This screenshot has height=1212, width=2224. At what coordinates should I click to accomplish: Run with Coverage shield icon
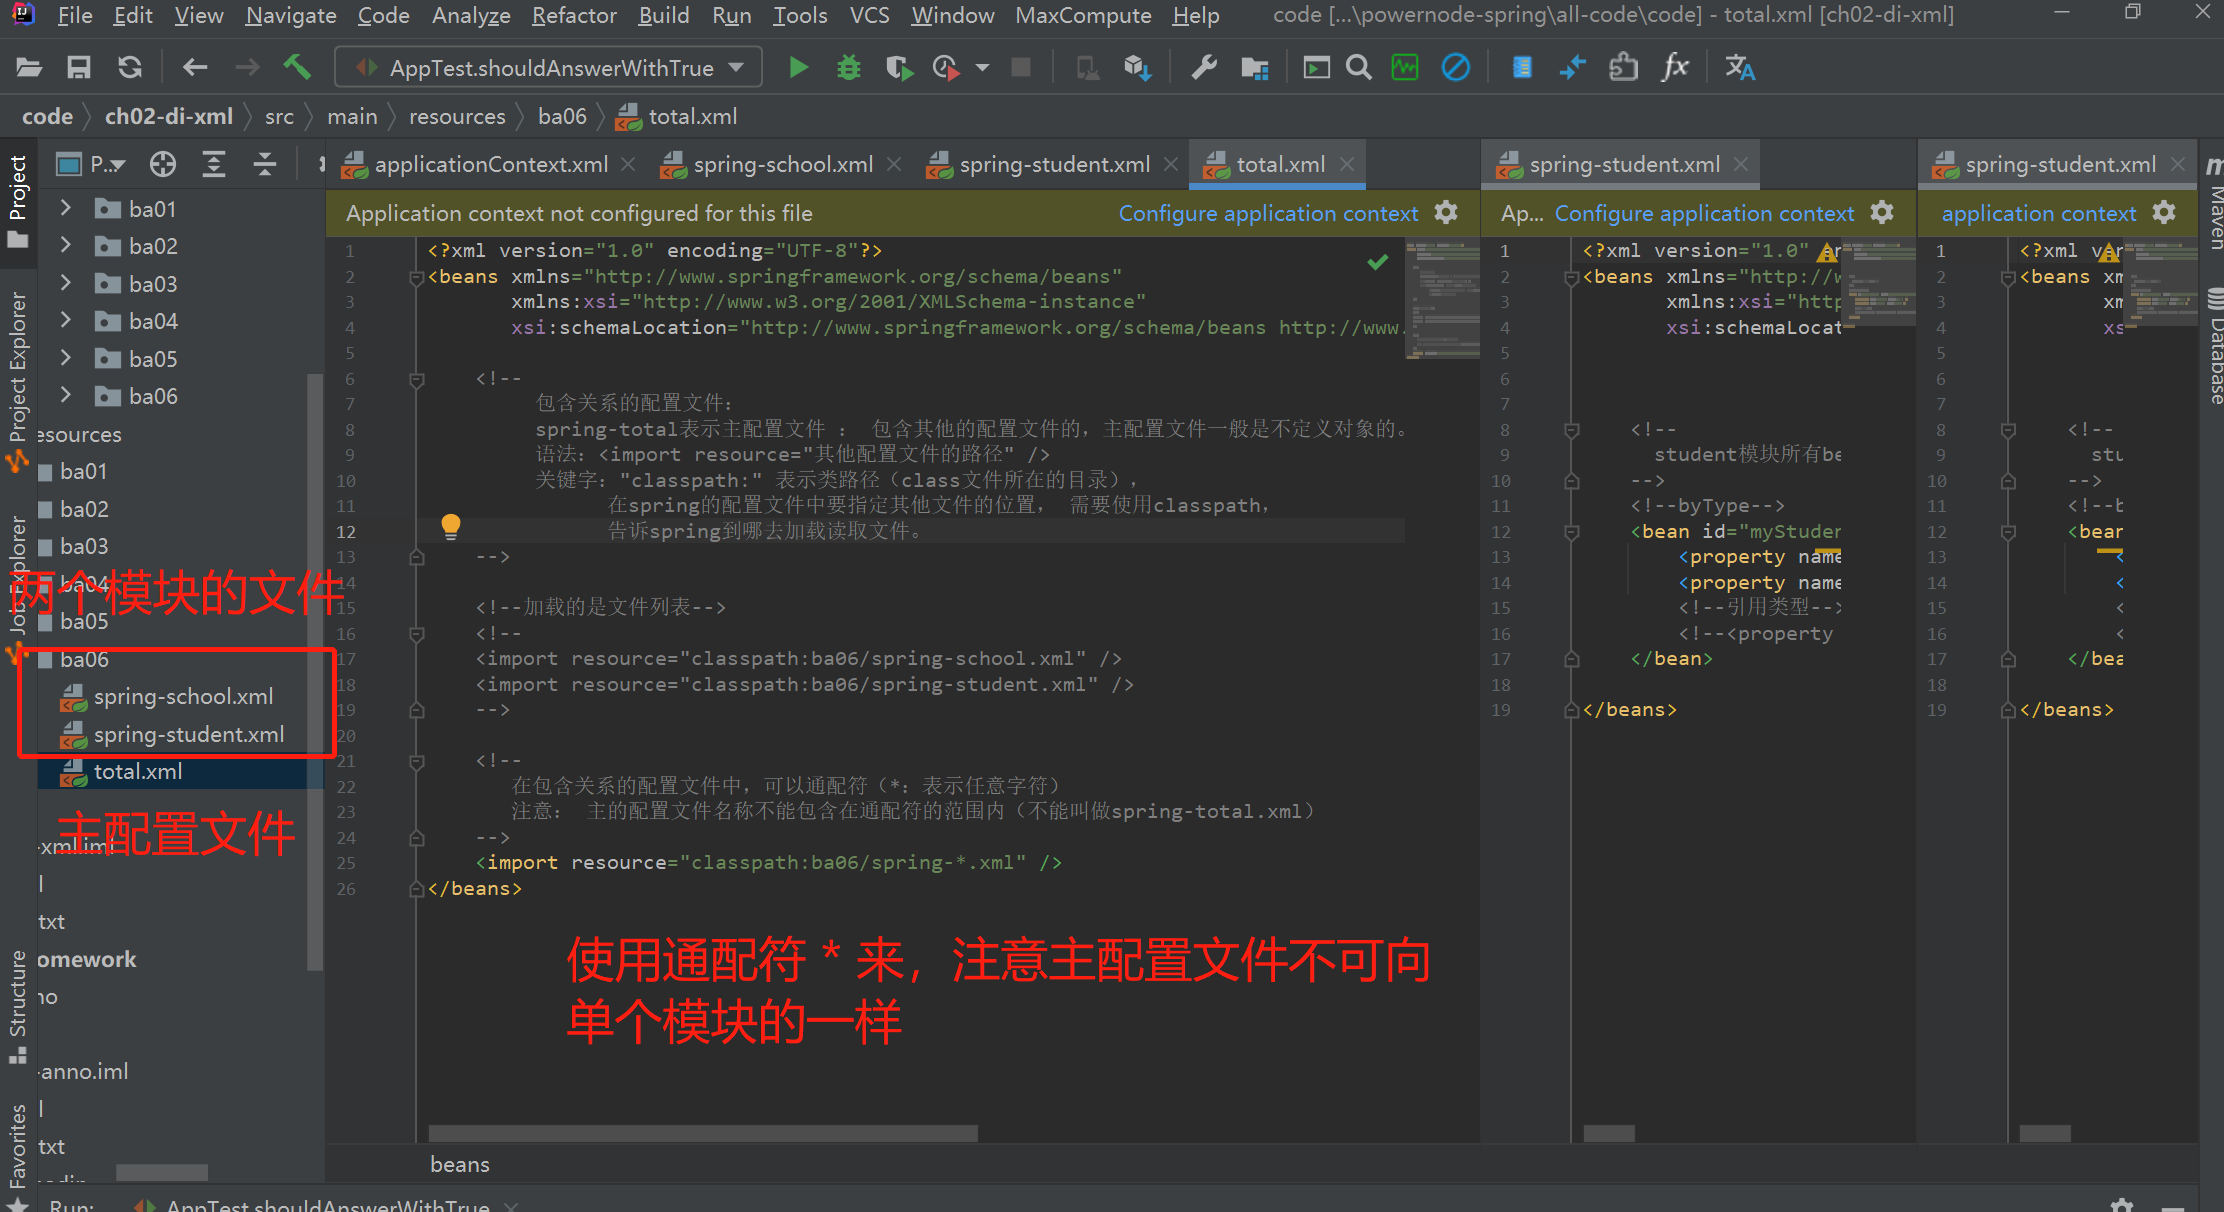click(898, 68)
